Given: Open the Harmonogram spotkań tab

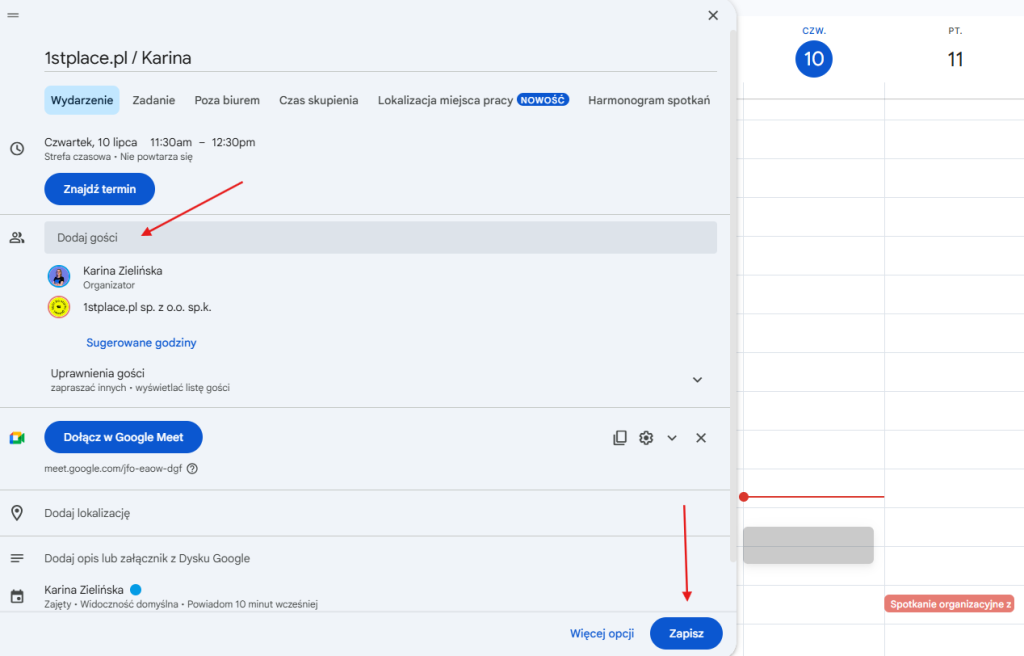Looking at the screenshot, I should [x=648, y=100].
